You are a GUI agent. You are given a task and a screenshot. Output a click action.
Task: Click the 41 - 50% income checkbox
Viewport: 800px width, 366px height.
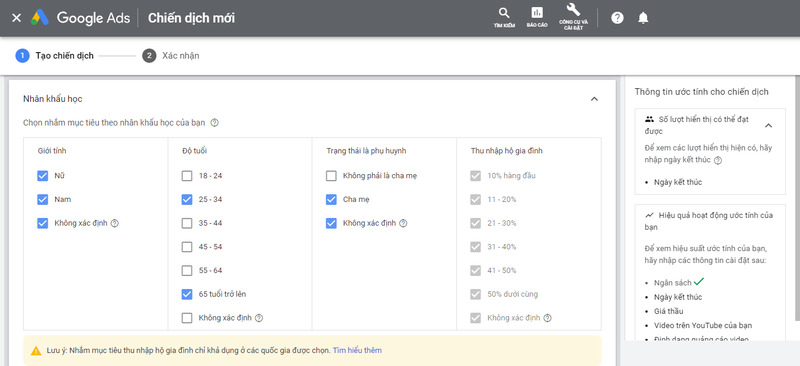coord(476,271)
